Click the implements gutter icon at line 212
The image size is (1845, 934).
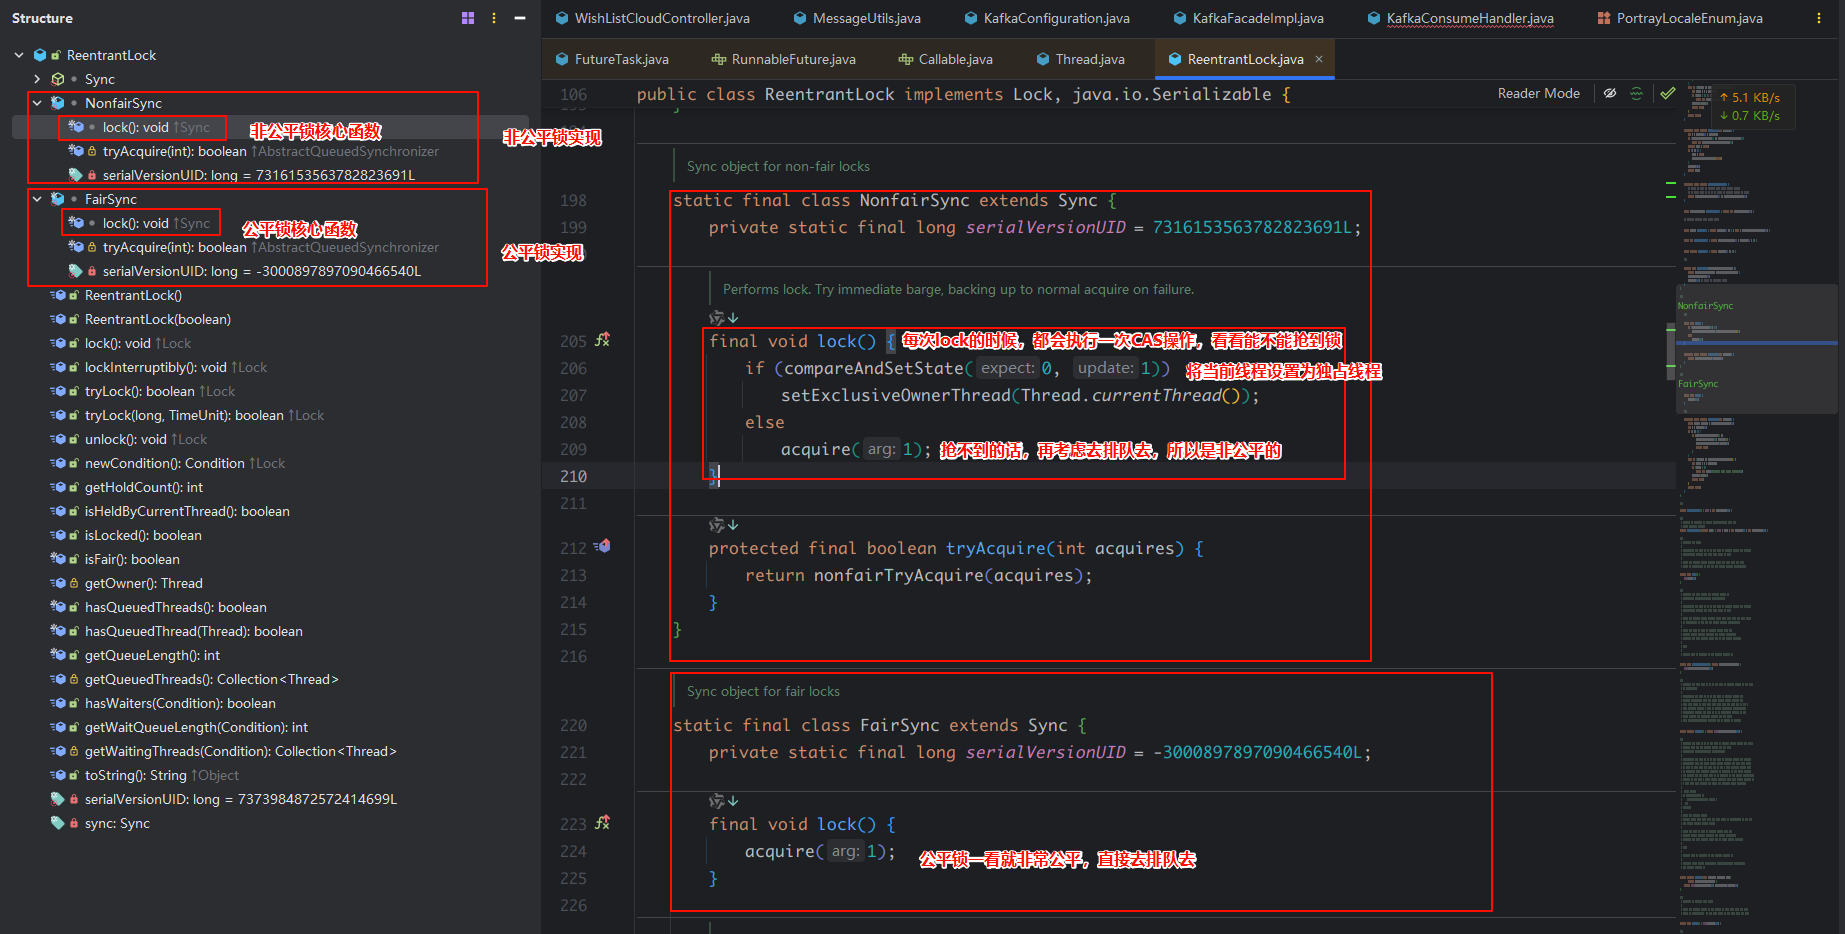point(602,547)
